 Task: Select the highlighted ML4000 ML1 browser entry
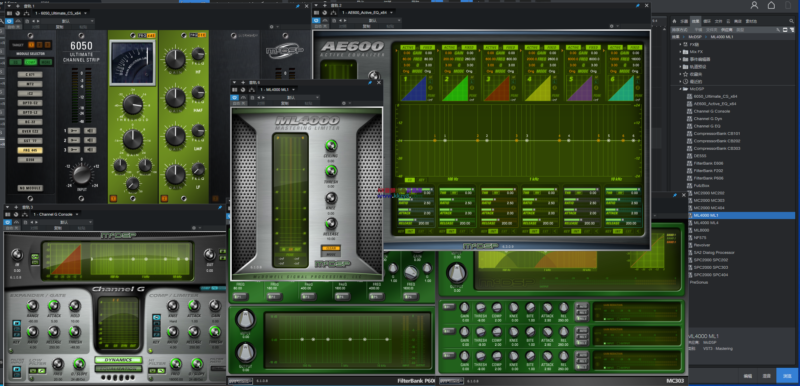[x=742, y=216]
